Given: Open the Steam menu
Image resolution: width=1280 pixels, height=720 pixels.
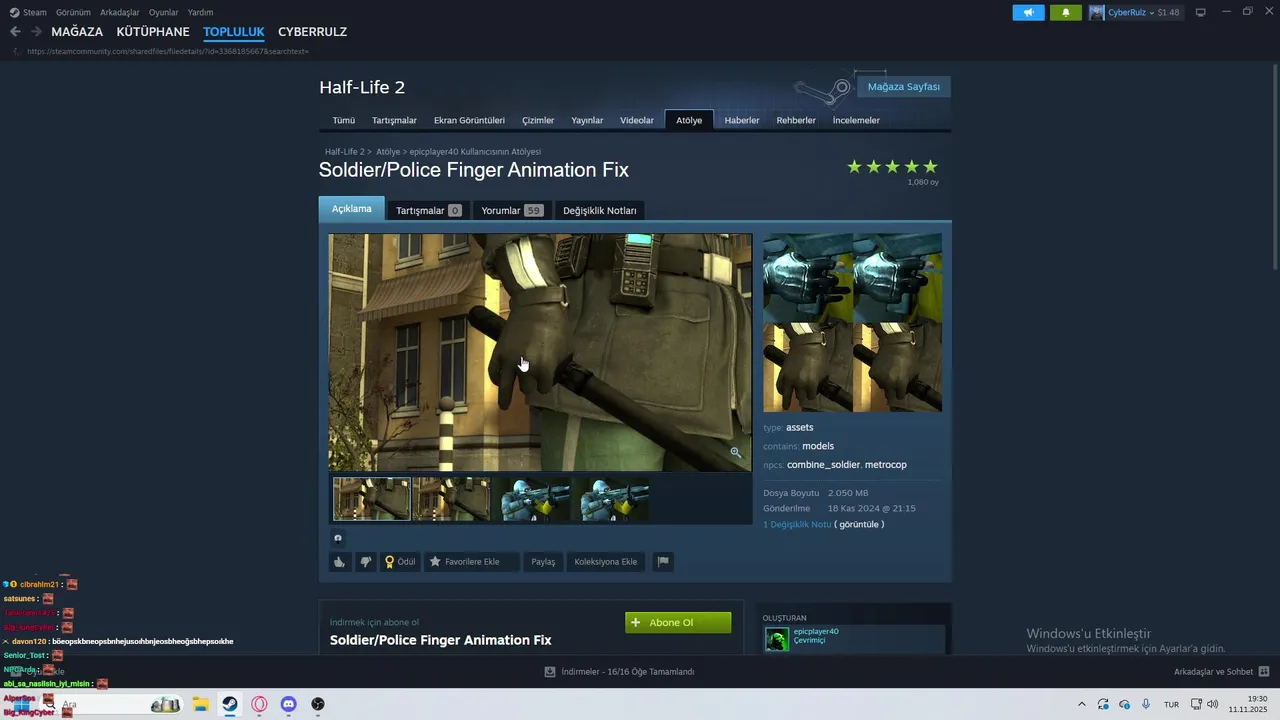Looking at the screenshot, I should pyautogui.click(x=28, y=12).
